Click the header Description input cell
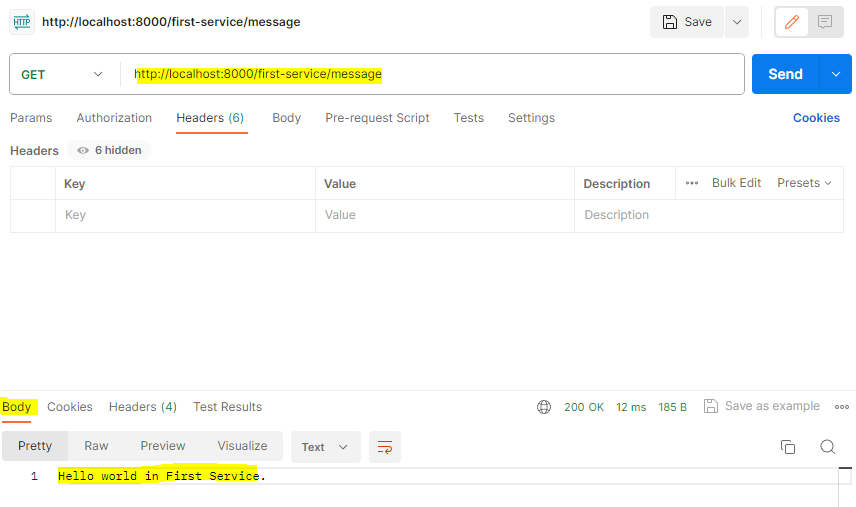The width and height of the screenshot is (856, 507). [x=709, y=216]
